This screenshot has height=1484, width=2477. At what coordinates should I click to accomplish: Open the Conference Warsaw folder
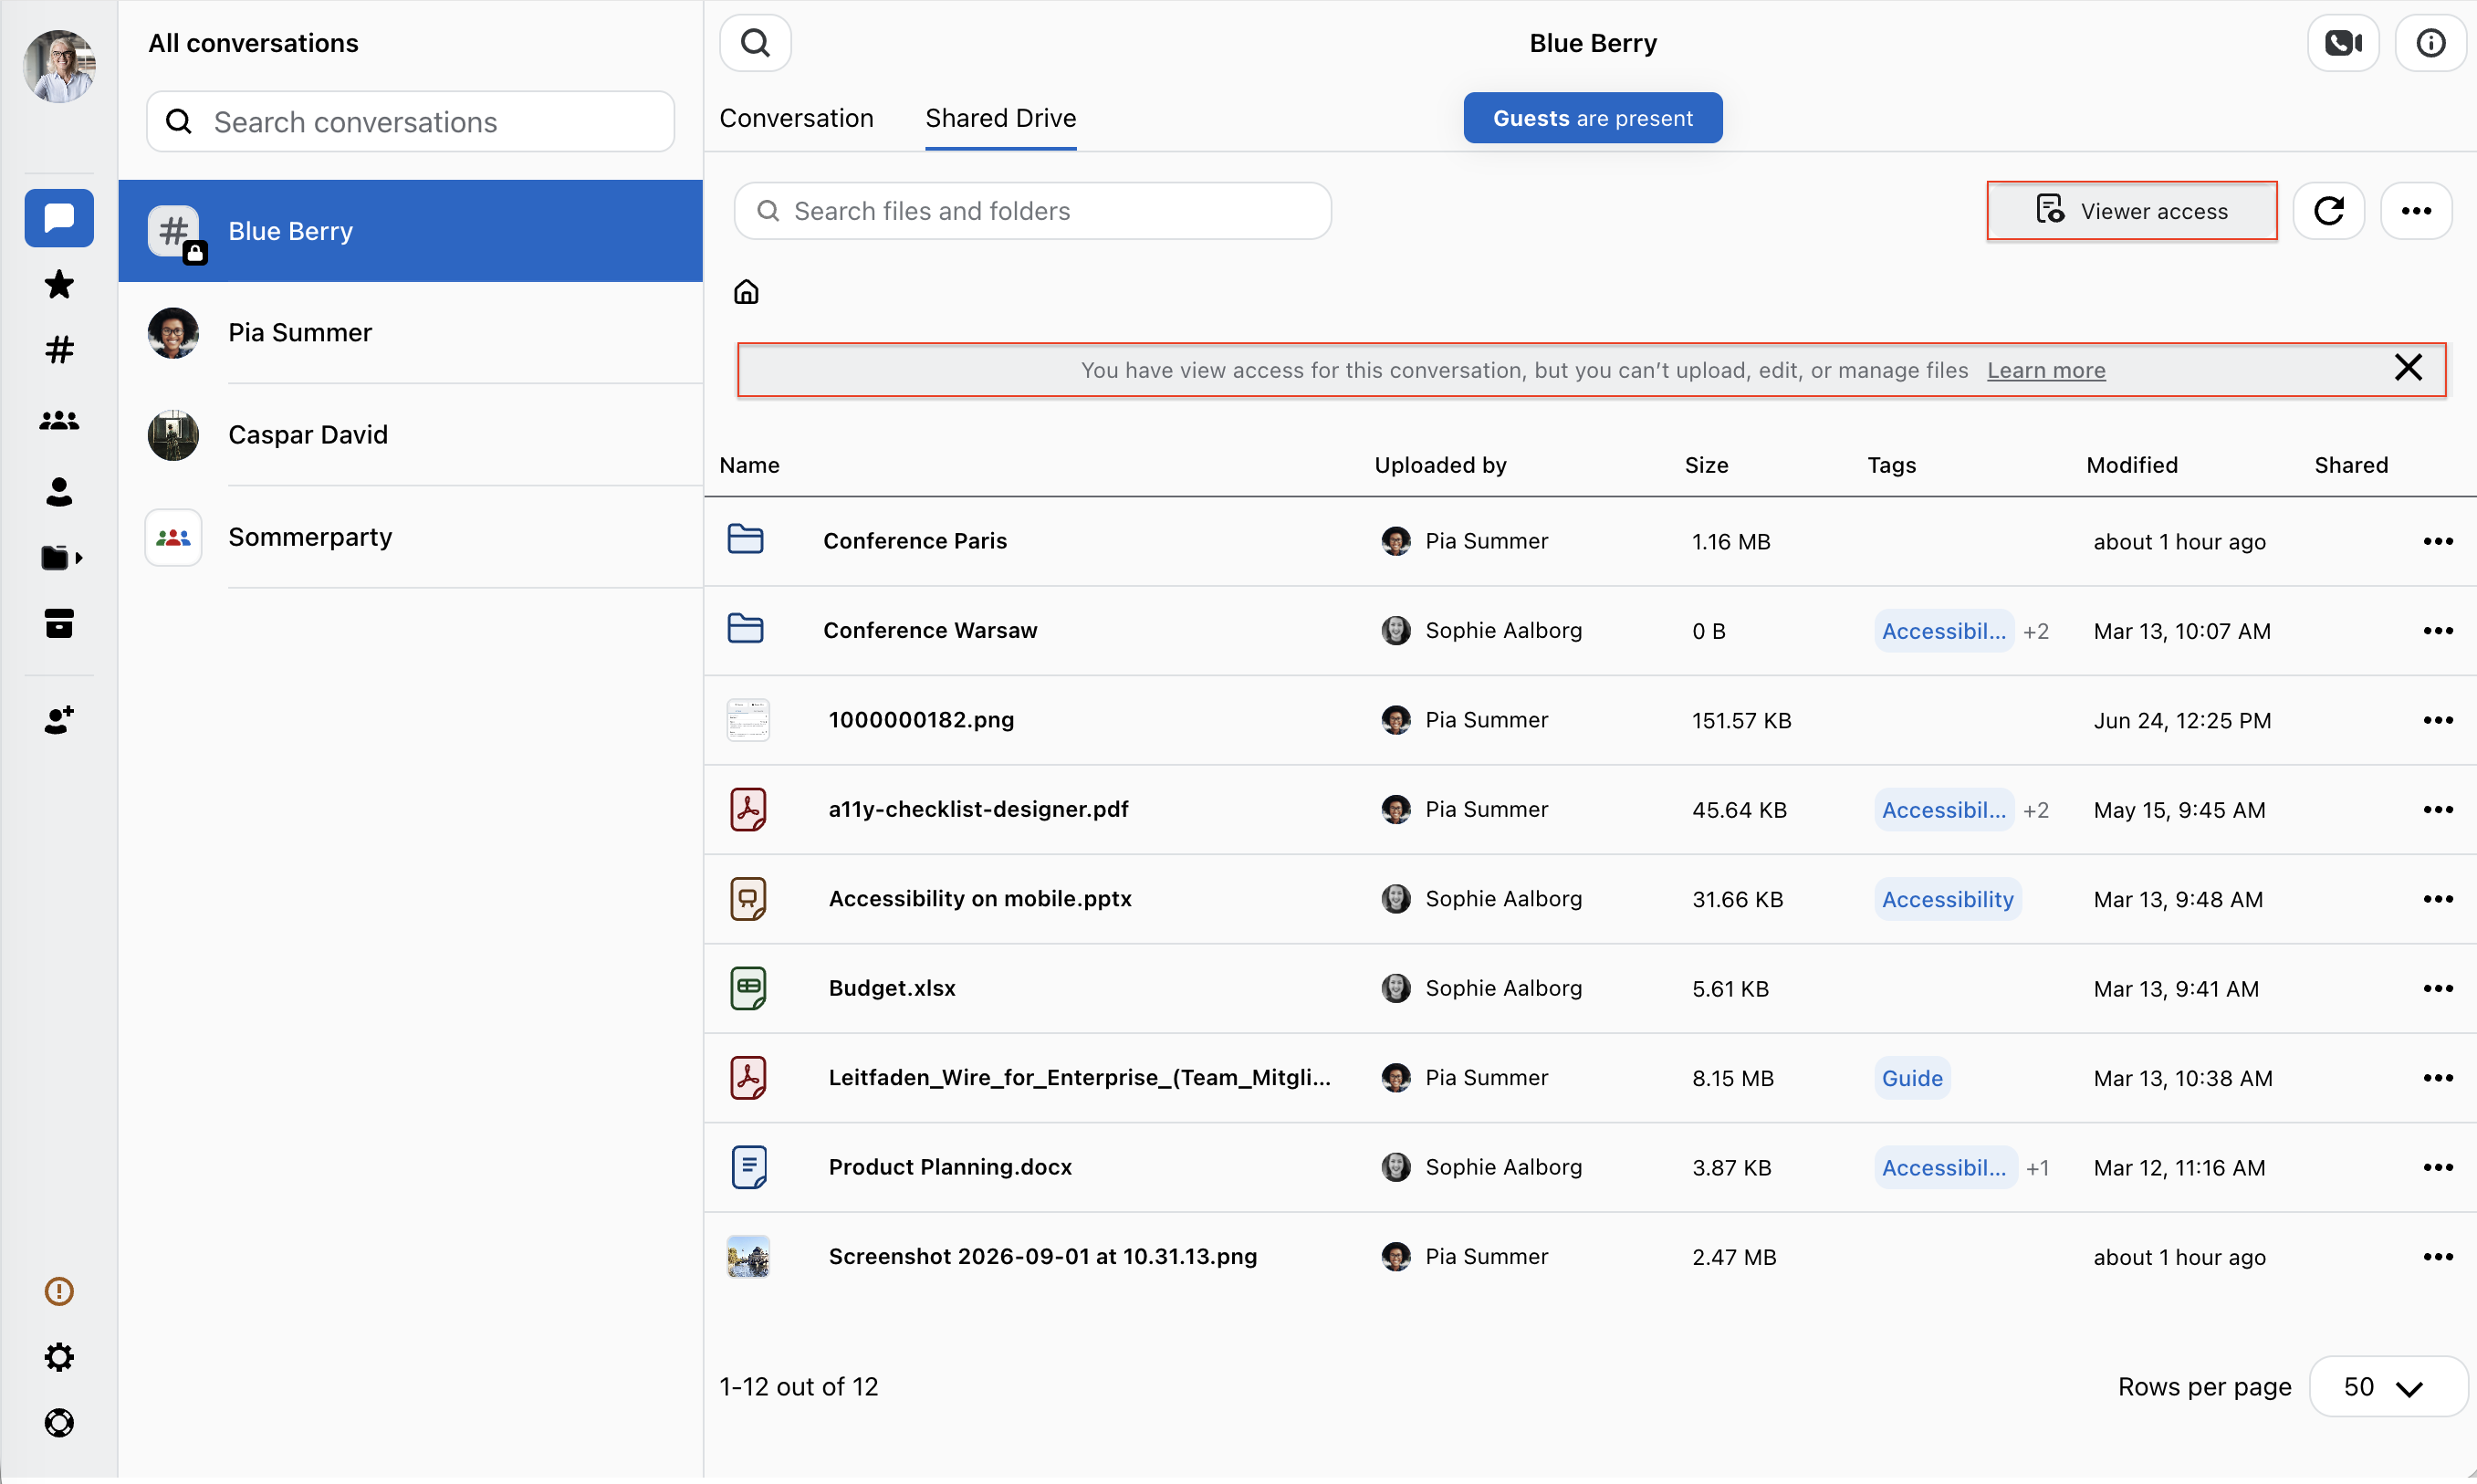click(930, 630)
